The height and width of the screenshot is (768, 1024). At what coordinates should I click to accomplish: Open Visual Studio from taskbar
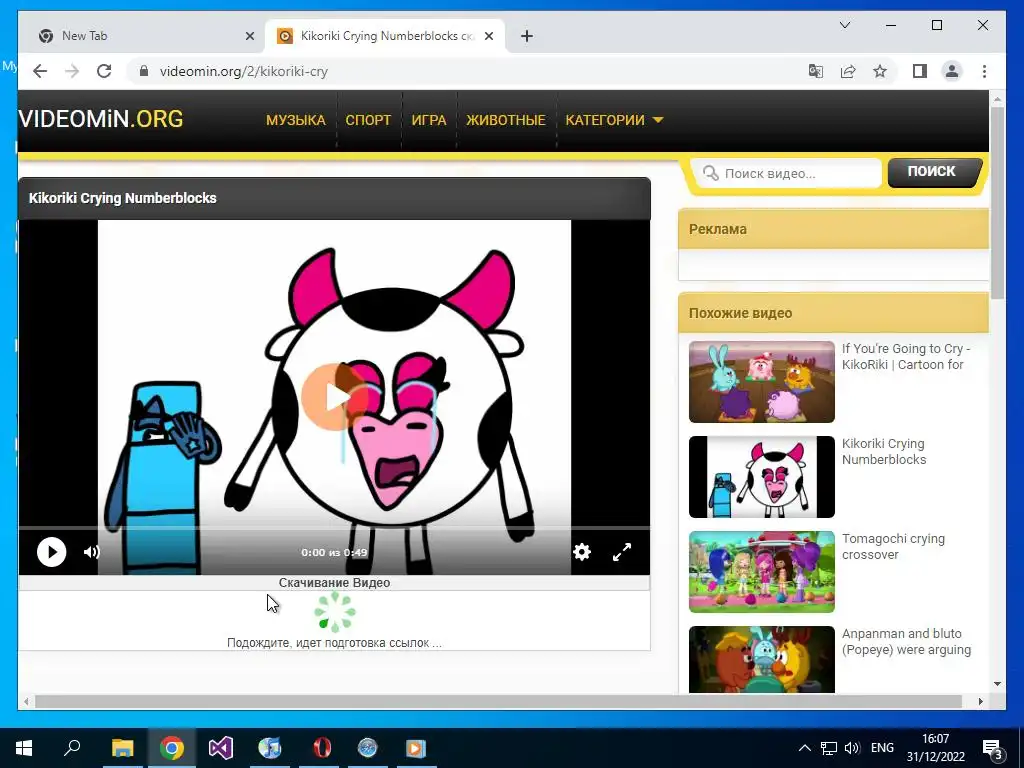pos(221,748)
